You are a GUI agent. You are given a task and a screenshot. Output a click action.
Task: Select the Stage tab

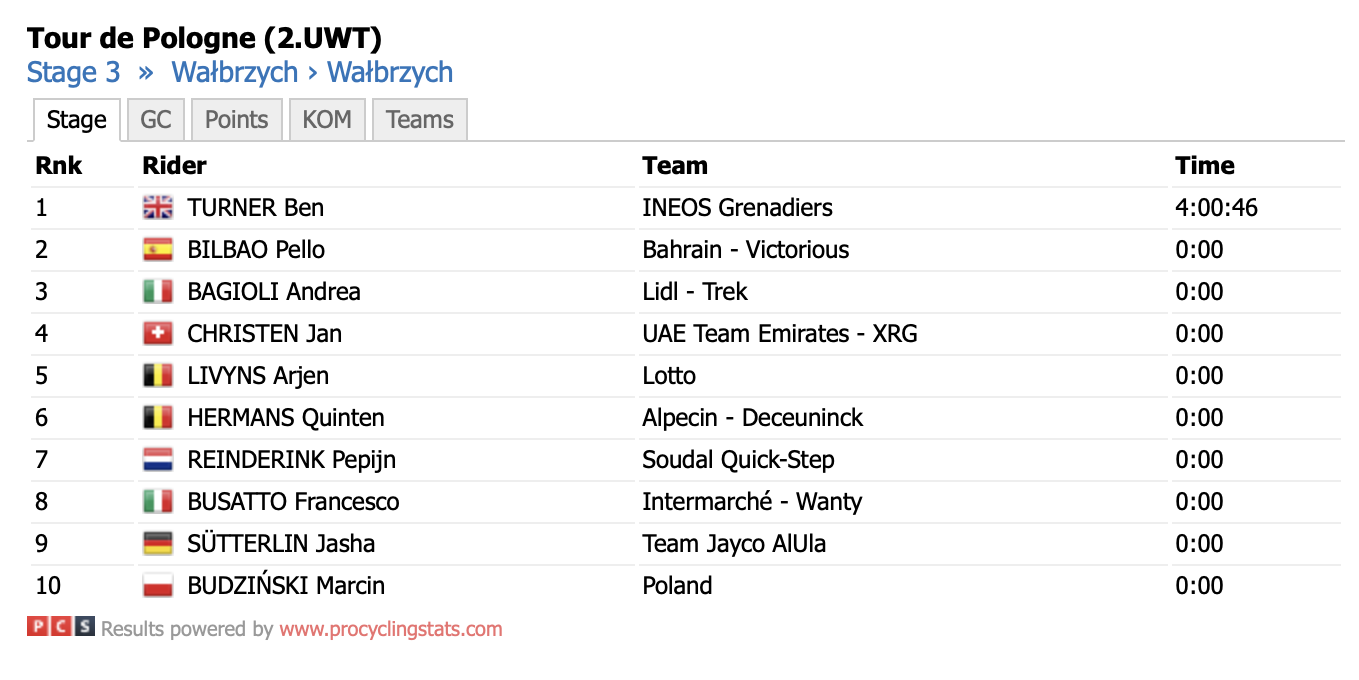click(77, 120)
